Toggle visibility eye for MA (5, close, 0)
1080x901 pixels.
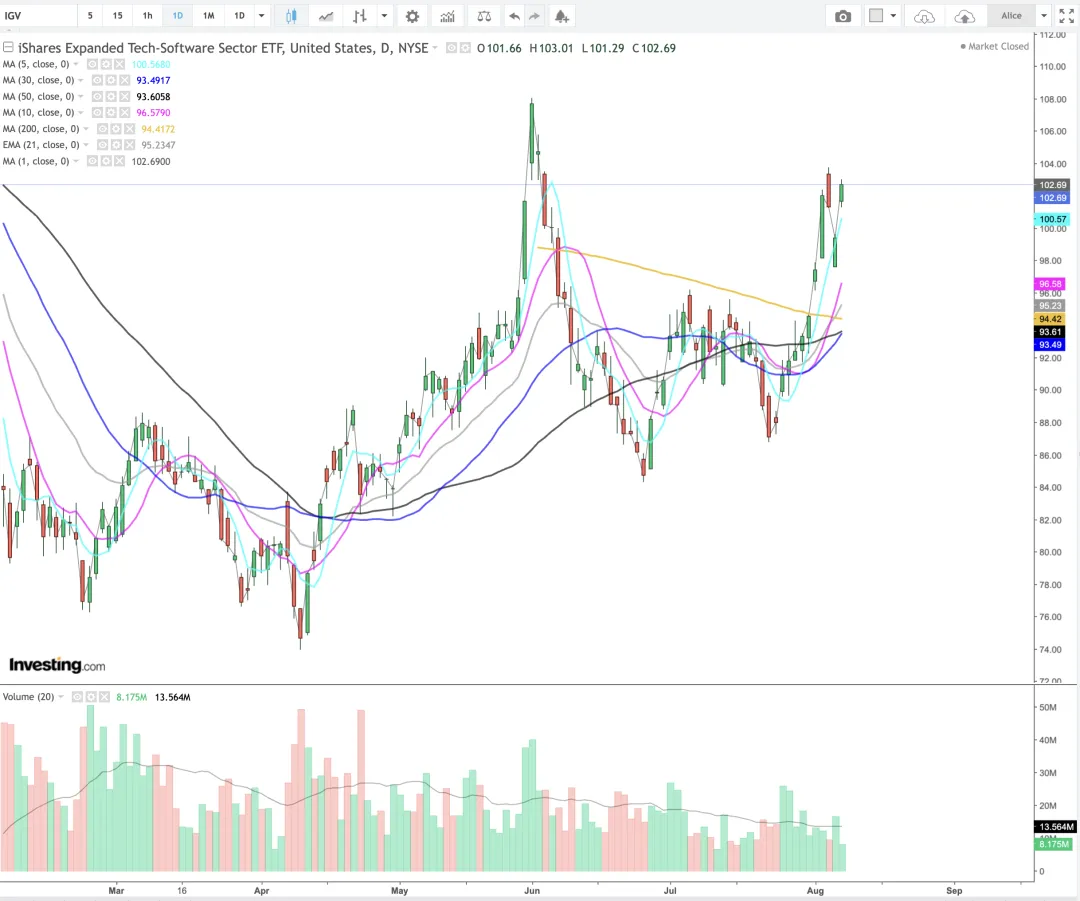pyautogui.click(x=92, y=64)
